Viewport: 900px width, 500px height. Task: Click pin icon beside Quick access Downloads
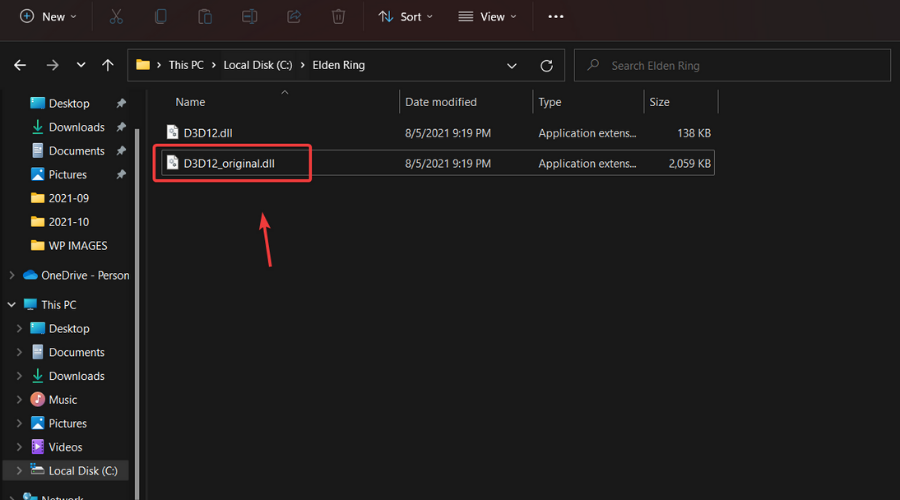click(121, 127)
